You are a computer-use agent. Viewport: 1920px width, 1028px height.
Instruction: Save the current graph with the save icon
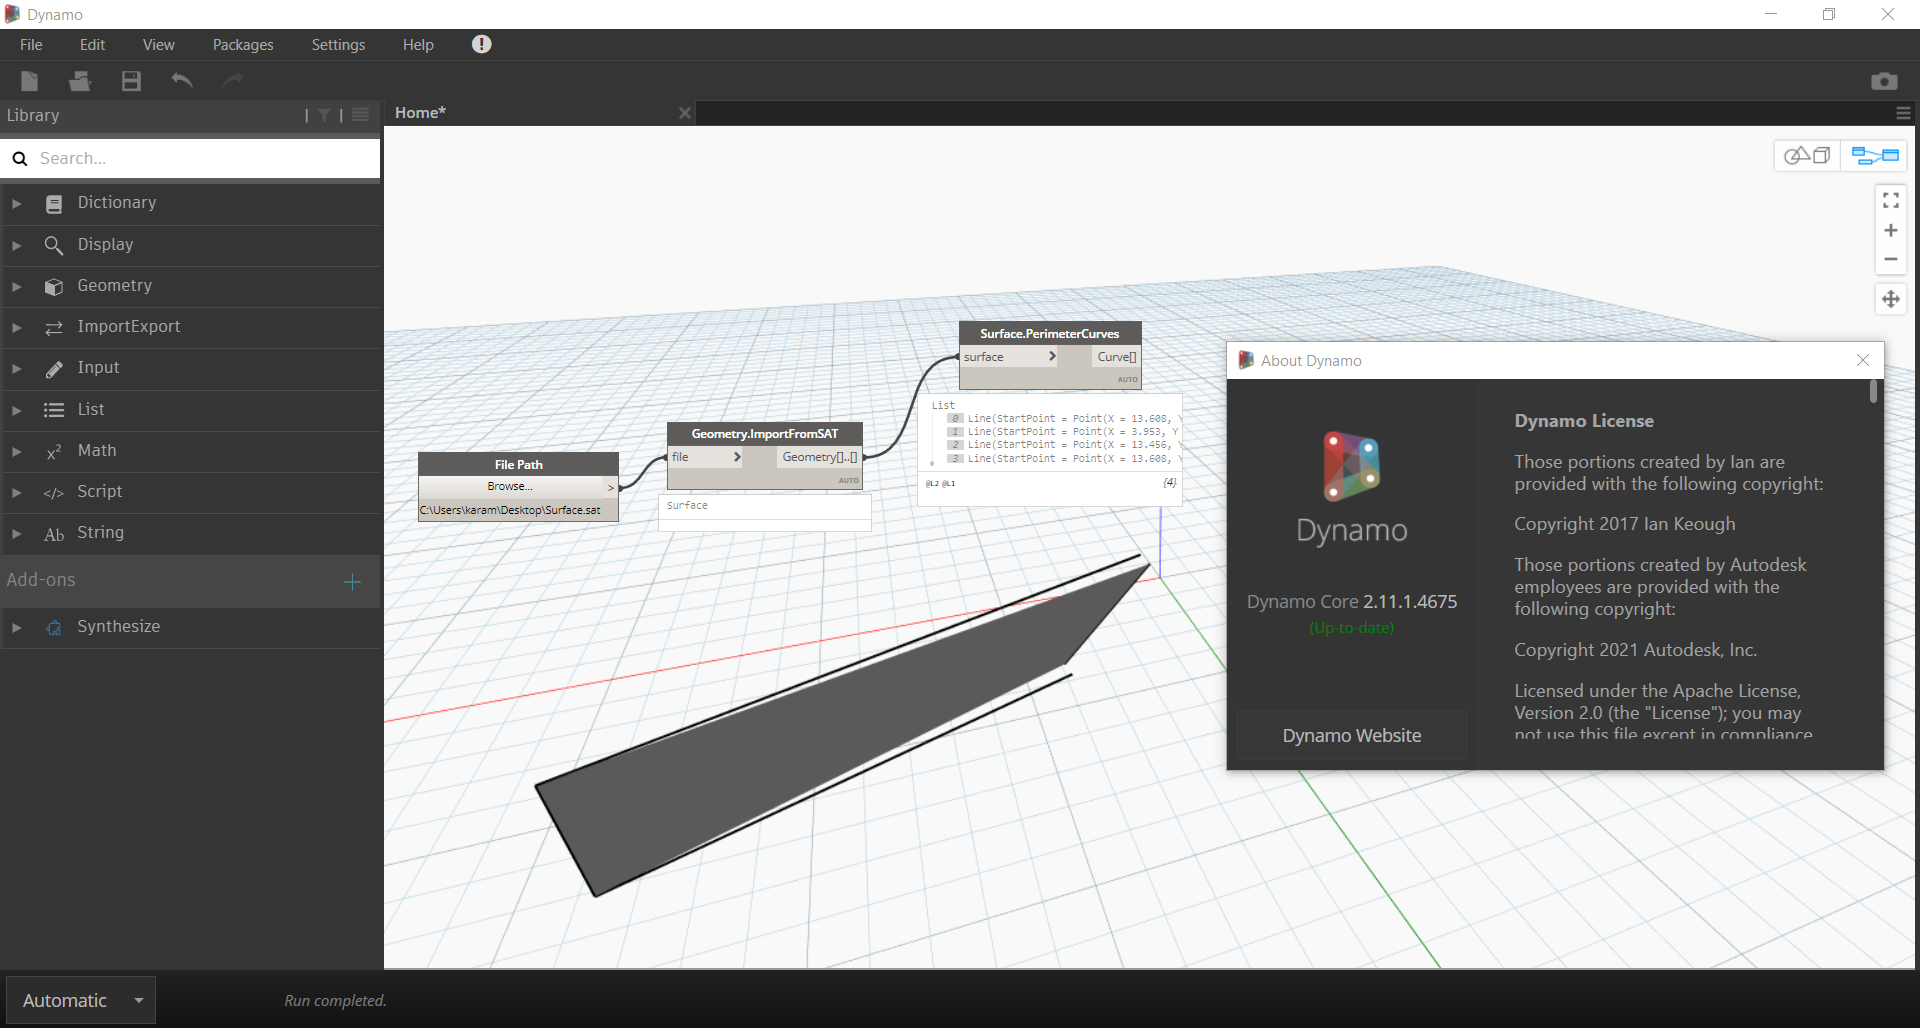130,81
